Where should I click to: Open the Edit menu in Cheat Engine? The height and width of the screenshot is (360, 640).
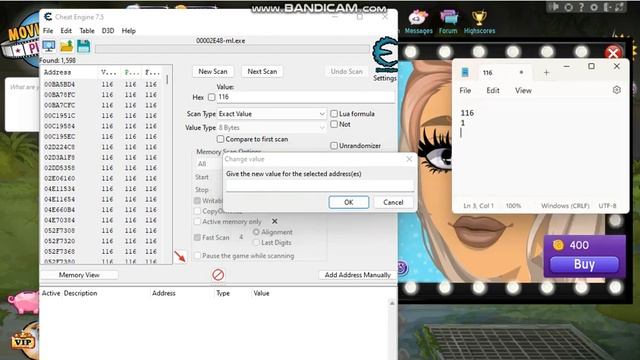66,31
